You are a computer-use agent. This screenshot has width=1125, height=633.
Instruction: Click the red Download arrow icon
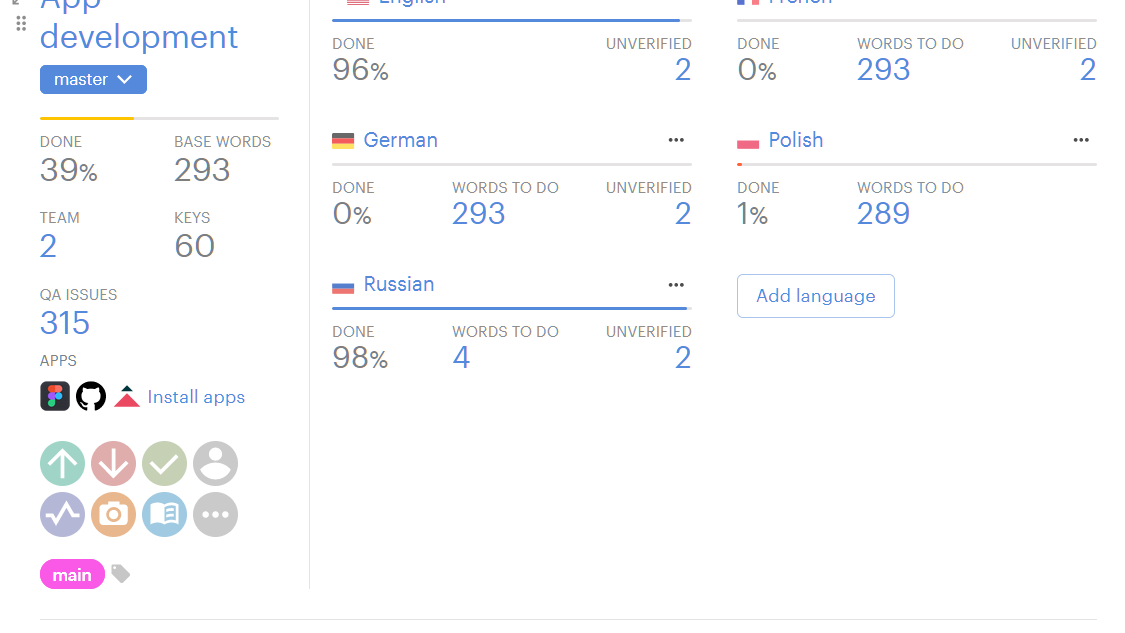tap(113, 464)
